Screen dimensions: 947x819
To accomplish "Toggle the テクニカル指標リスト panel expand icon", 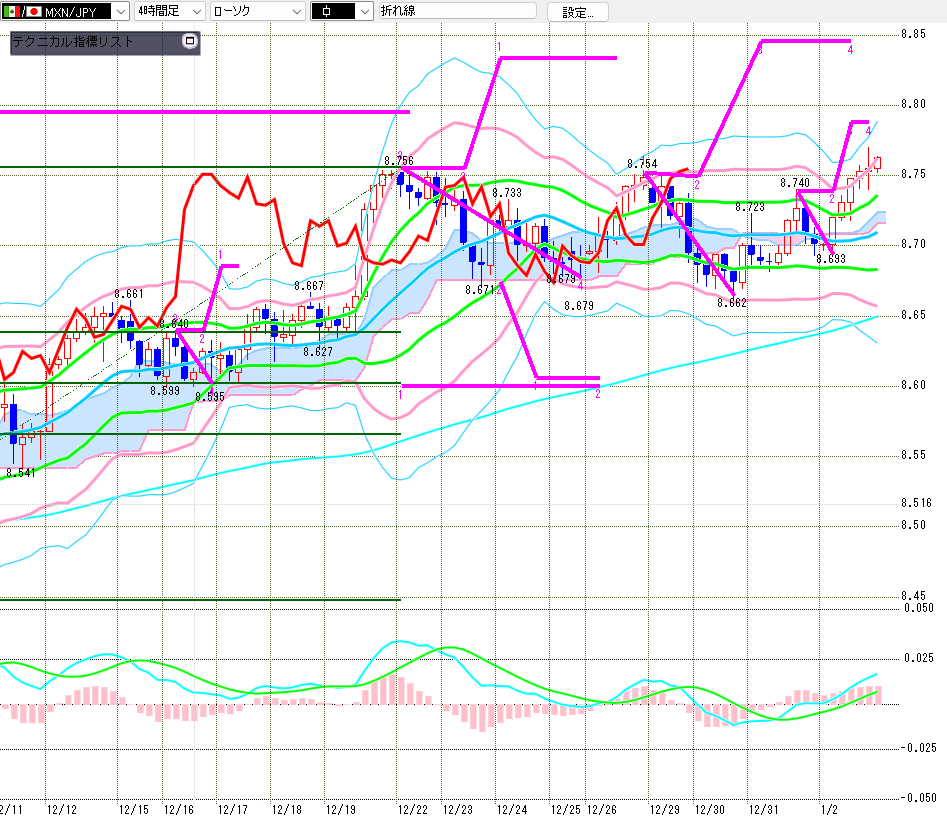I will point(190,42).
